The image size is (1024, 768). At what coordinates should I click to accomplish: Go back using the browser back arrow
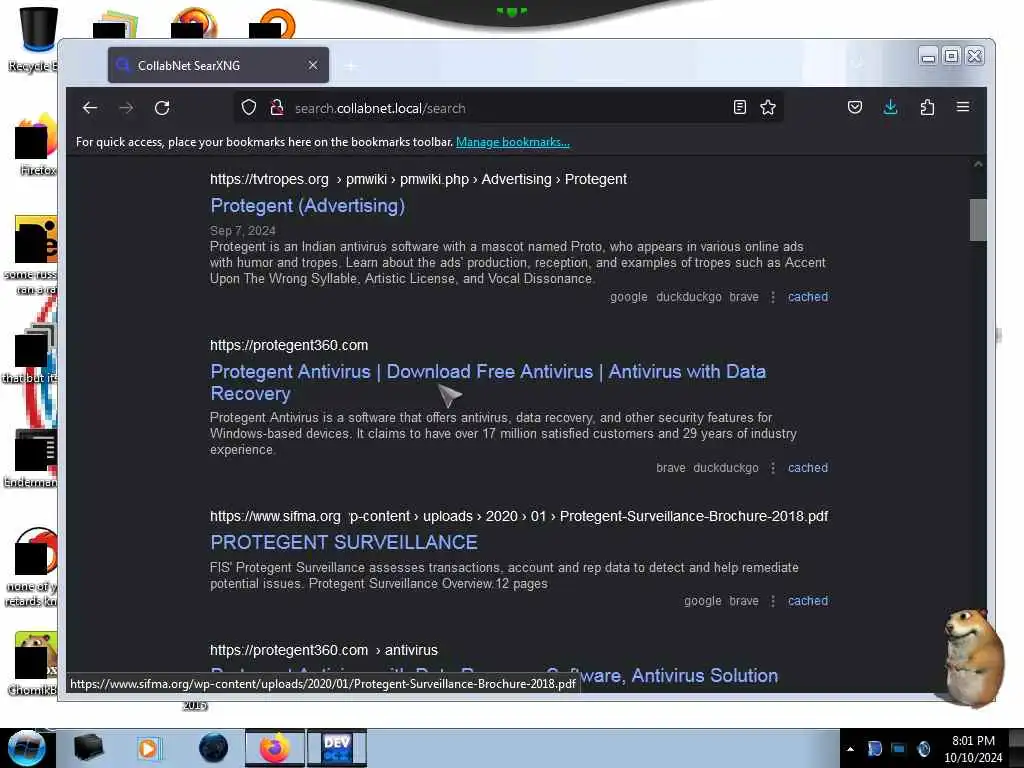pyautogui.click(x=90, y=108)
